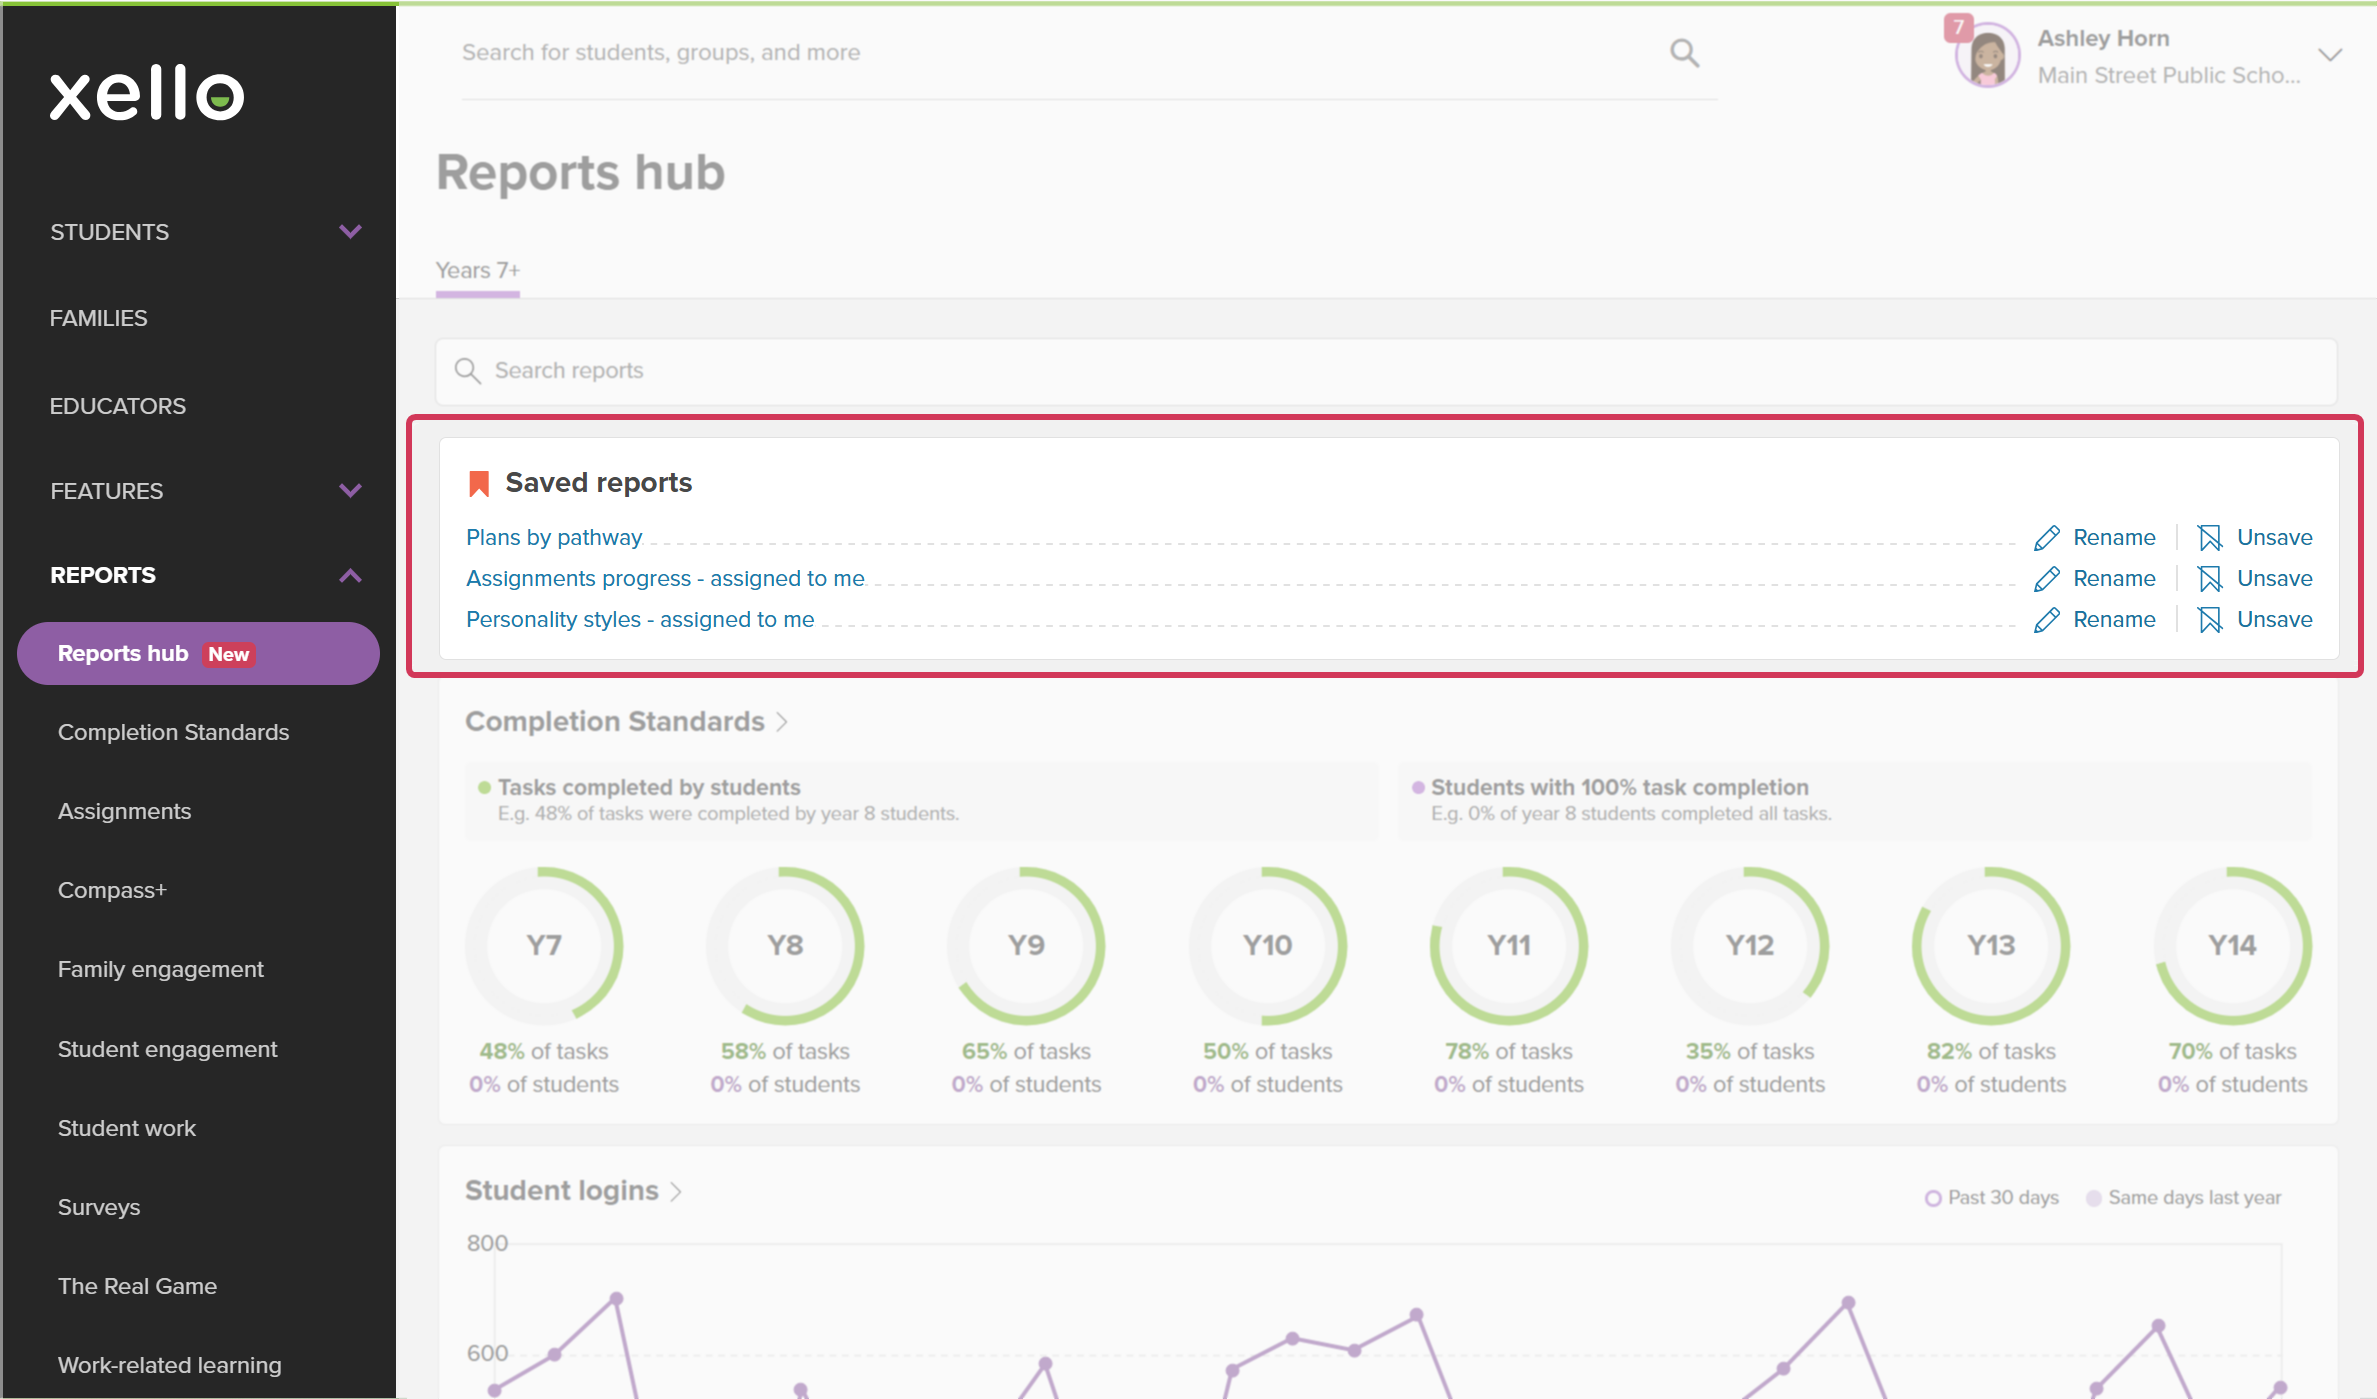
Task: Rename the Assignments progress report
Action: click(x=2114, y=579)
